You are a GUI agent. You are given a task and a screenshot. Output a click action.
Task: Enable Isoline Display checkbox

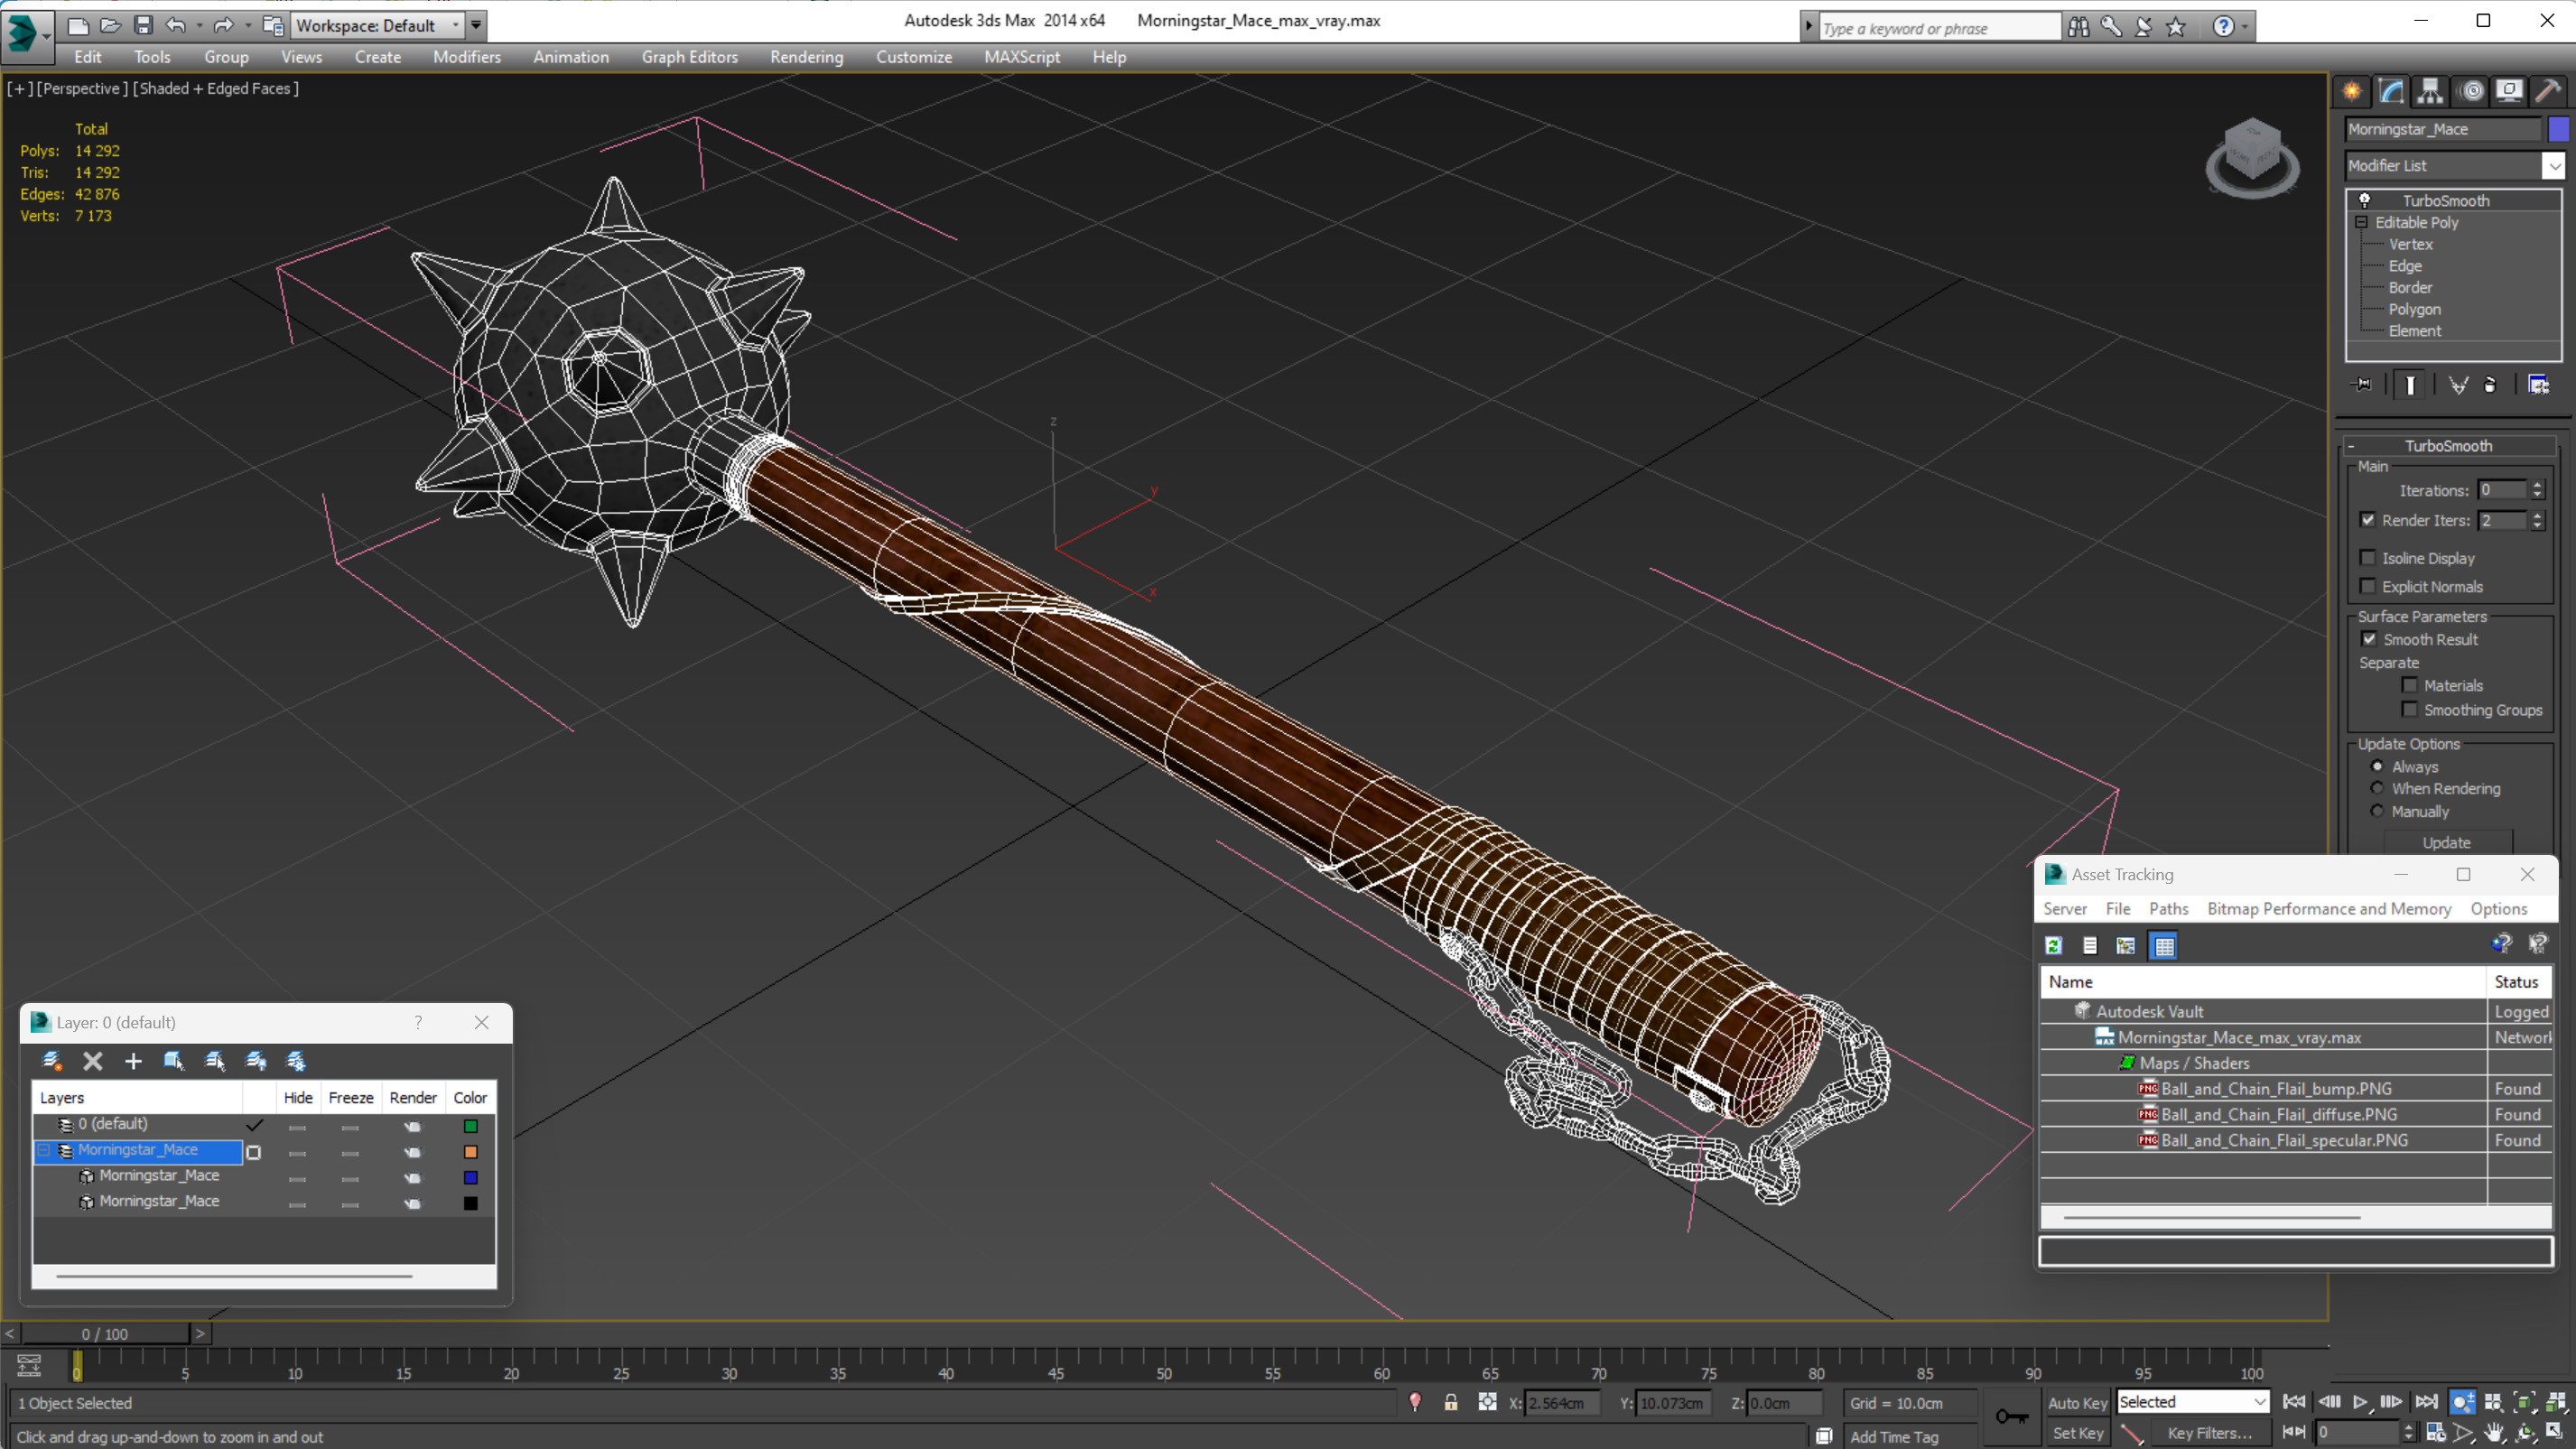[x=2368, y=558]
